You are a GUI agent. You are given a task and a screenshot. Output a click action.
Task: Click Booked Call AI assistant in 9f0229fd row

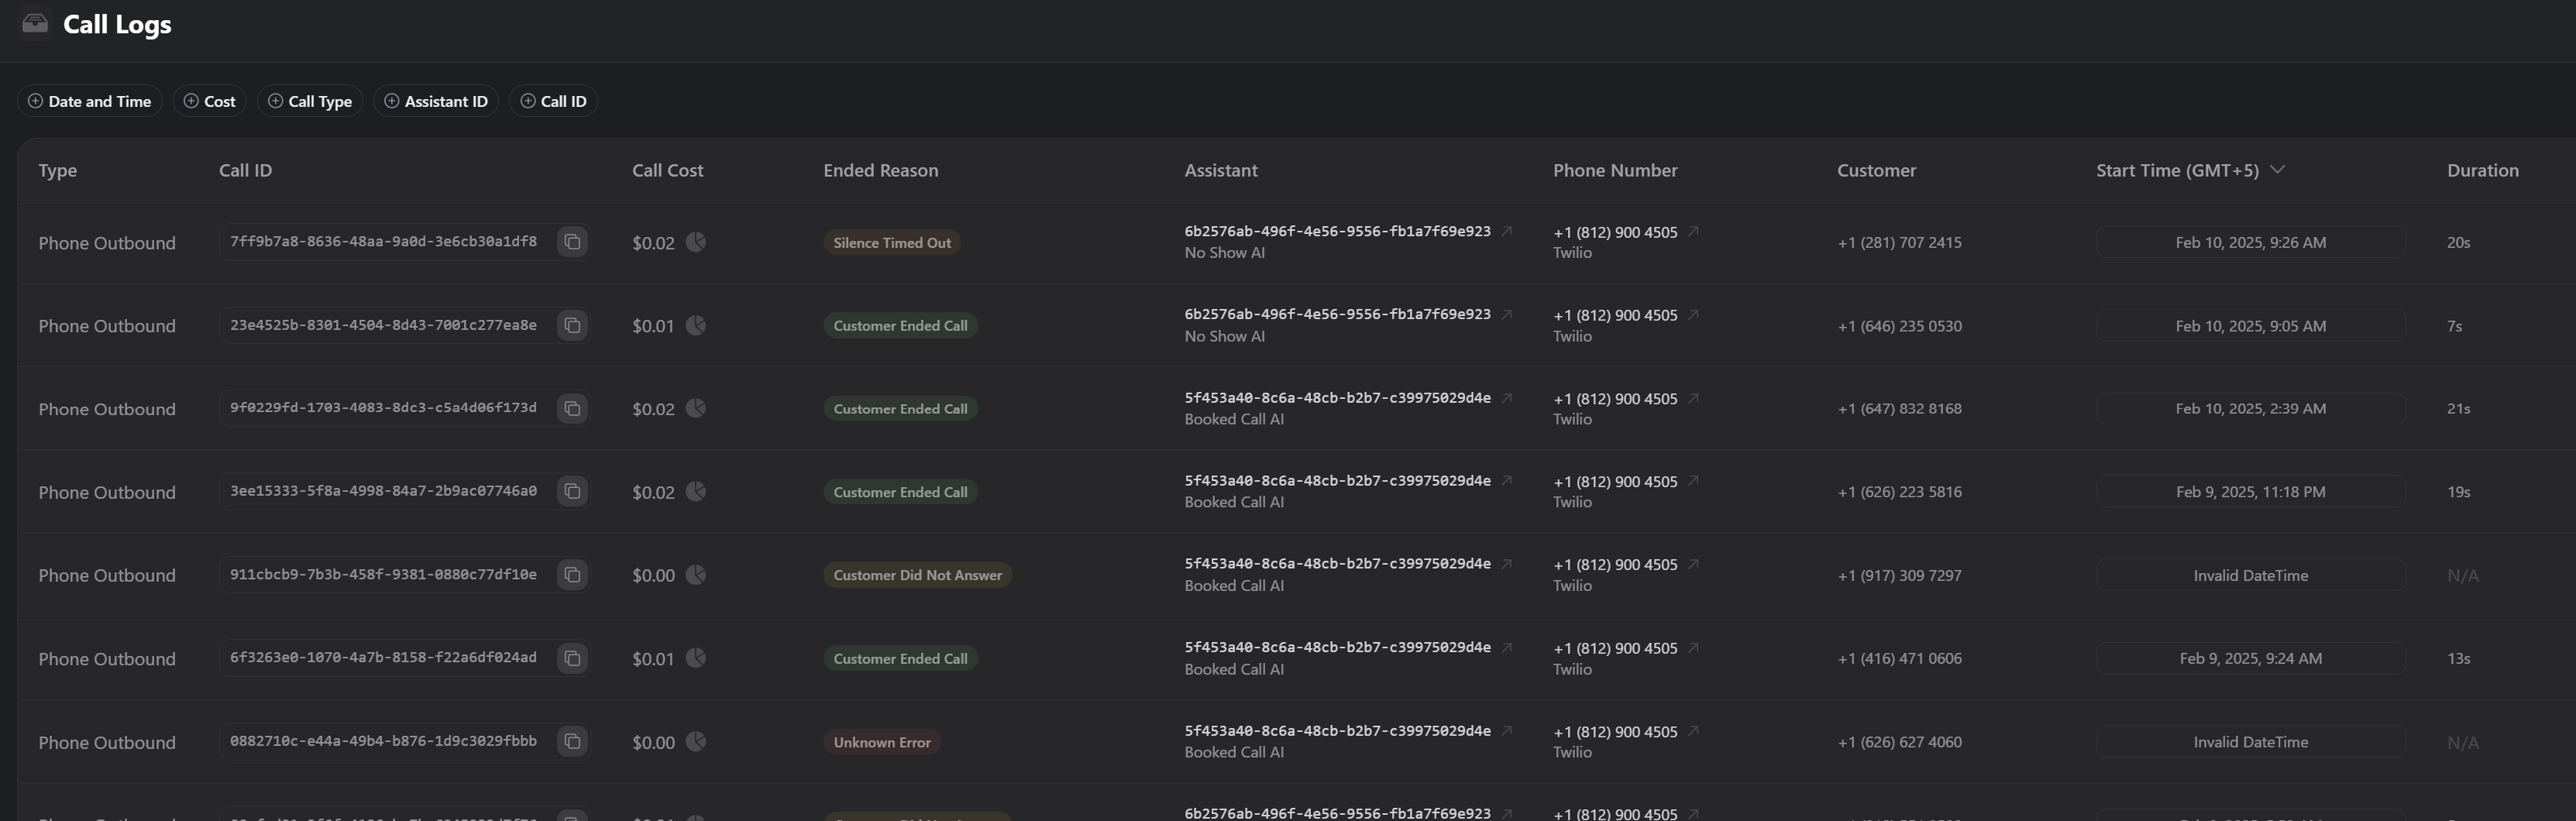(1234, 420)
